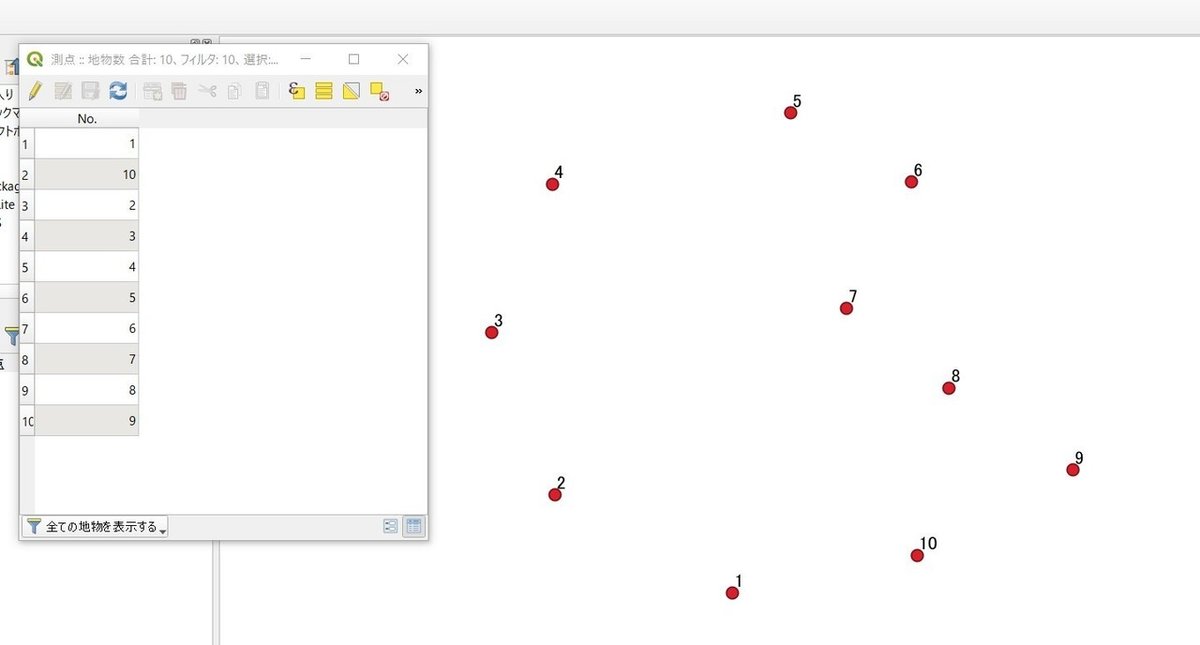This screenshot has height=645, width=1200.
Task: Close the attribute table window
Action: point(403,59)
